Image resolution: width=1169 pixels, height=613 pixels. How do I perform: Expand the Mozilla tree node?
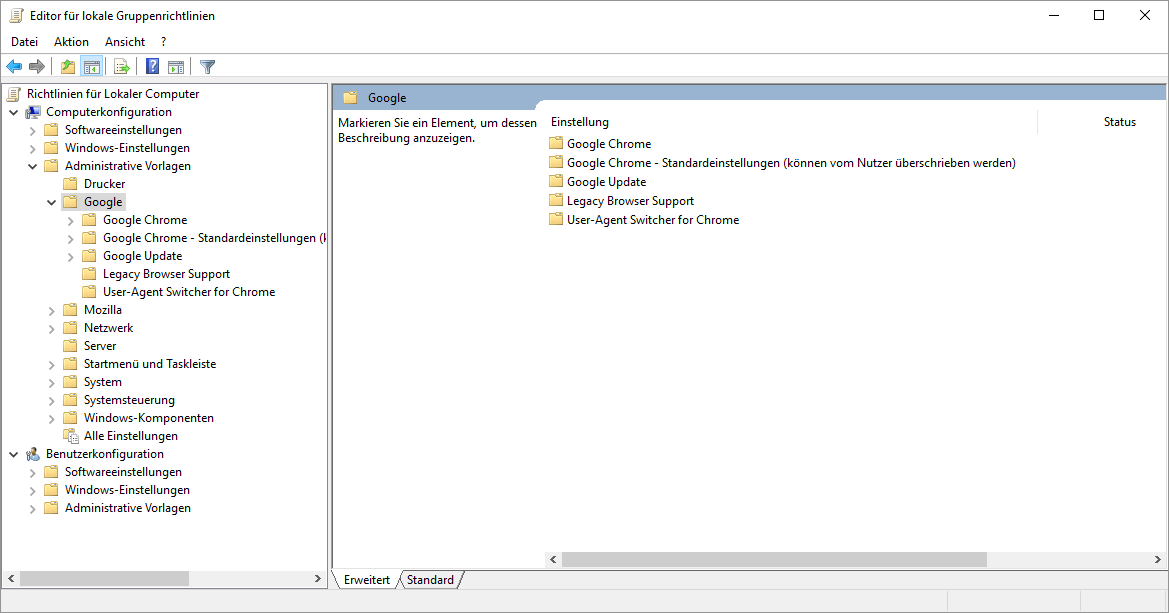coord(52,310)
